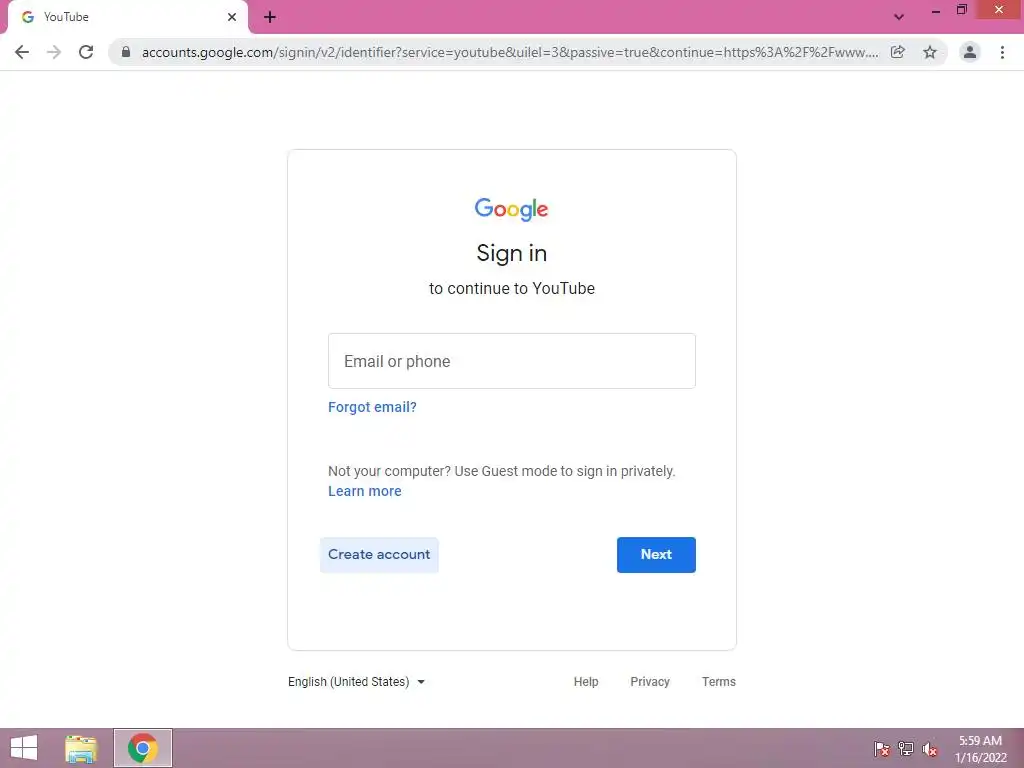
Task: Open a new tab with plus button
Action: click(270, 18)
